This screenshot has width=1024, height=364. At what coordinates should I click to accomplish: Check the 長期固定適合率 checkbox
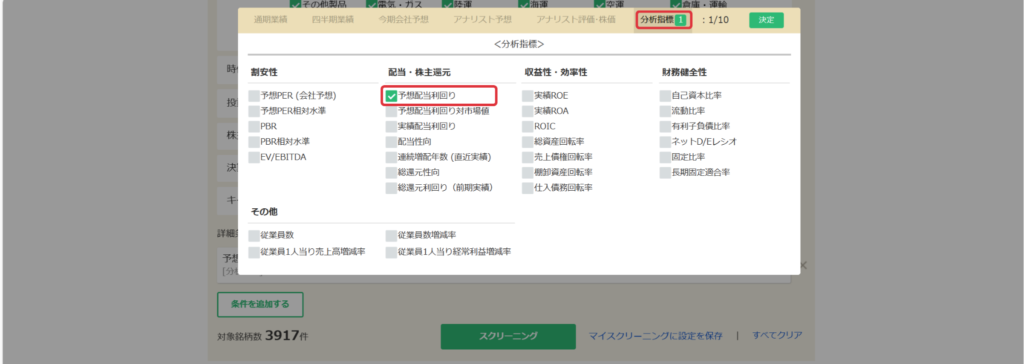click(665, 173)
